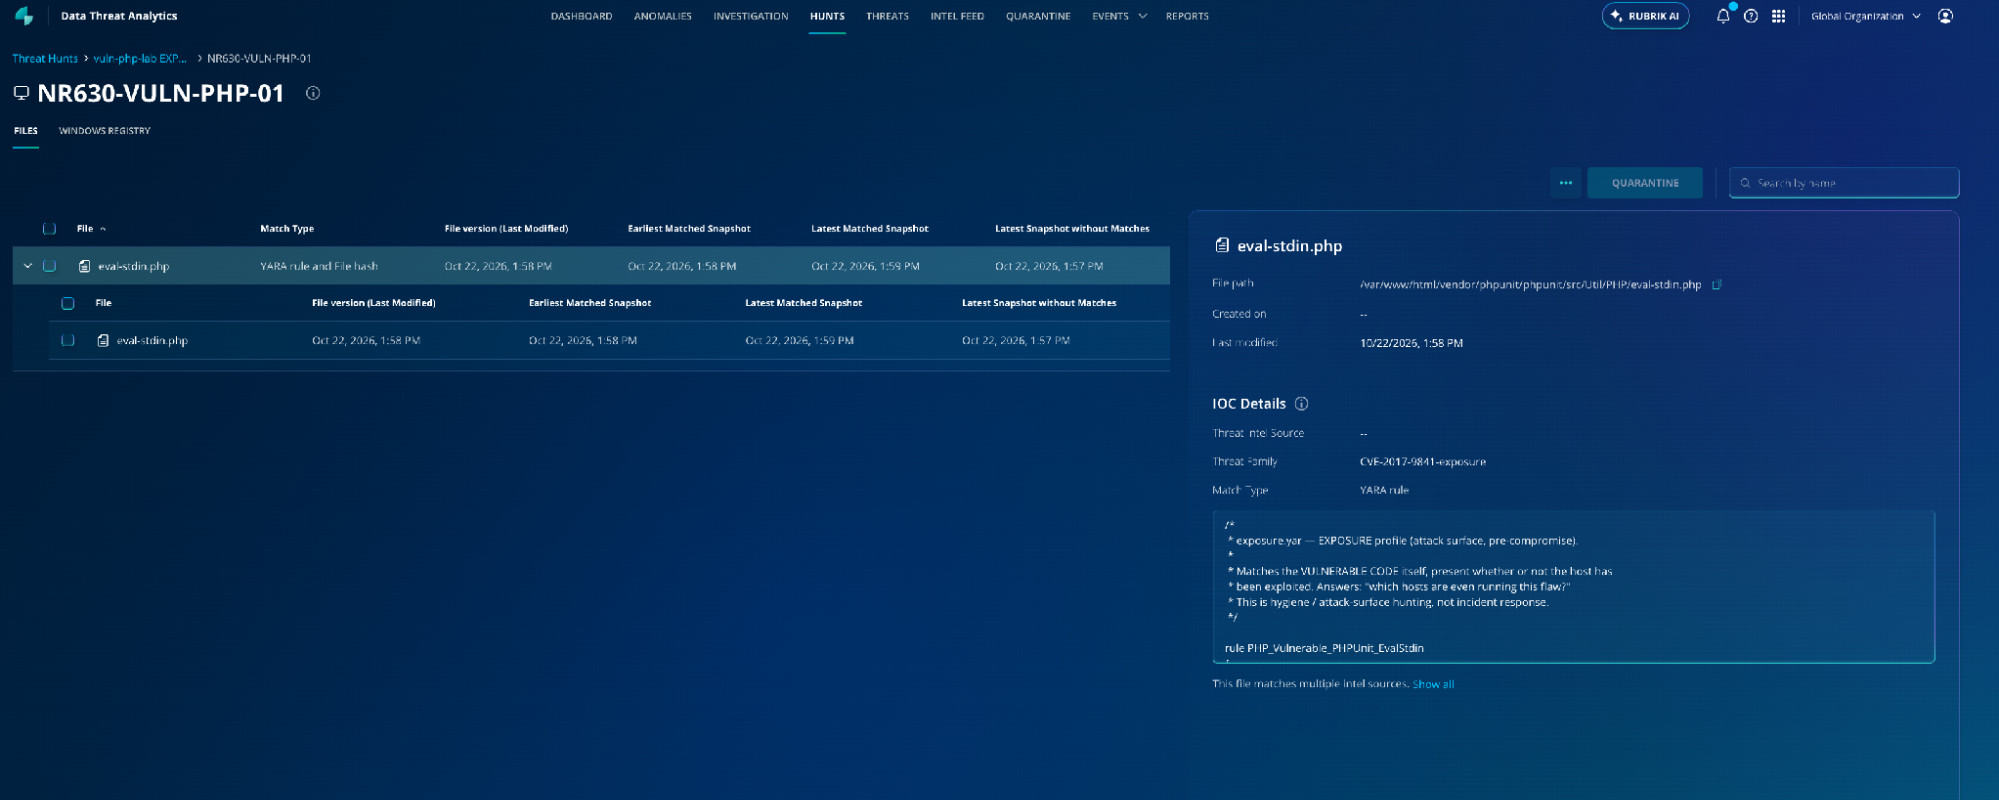The image size is (1999, 800).
Task: Open the Anomalies section
Action: click(663, 16)
